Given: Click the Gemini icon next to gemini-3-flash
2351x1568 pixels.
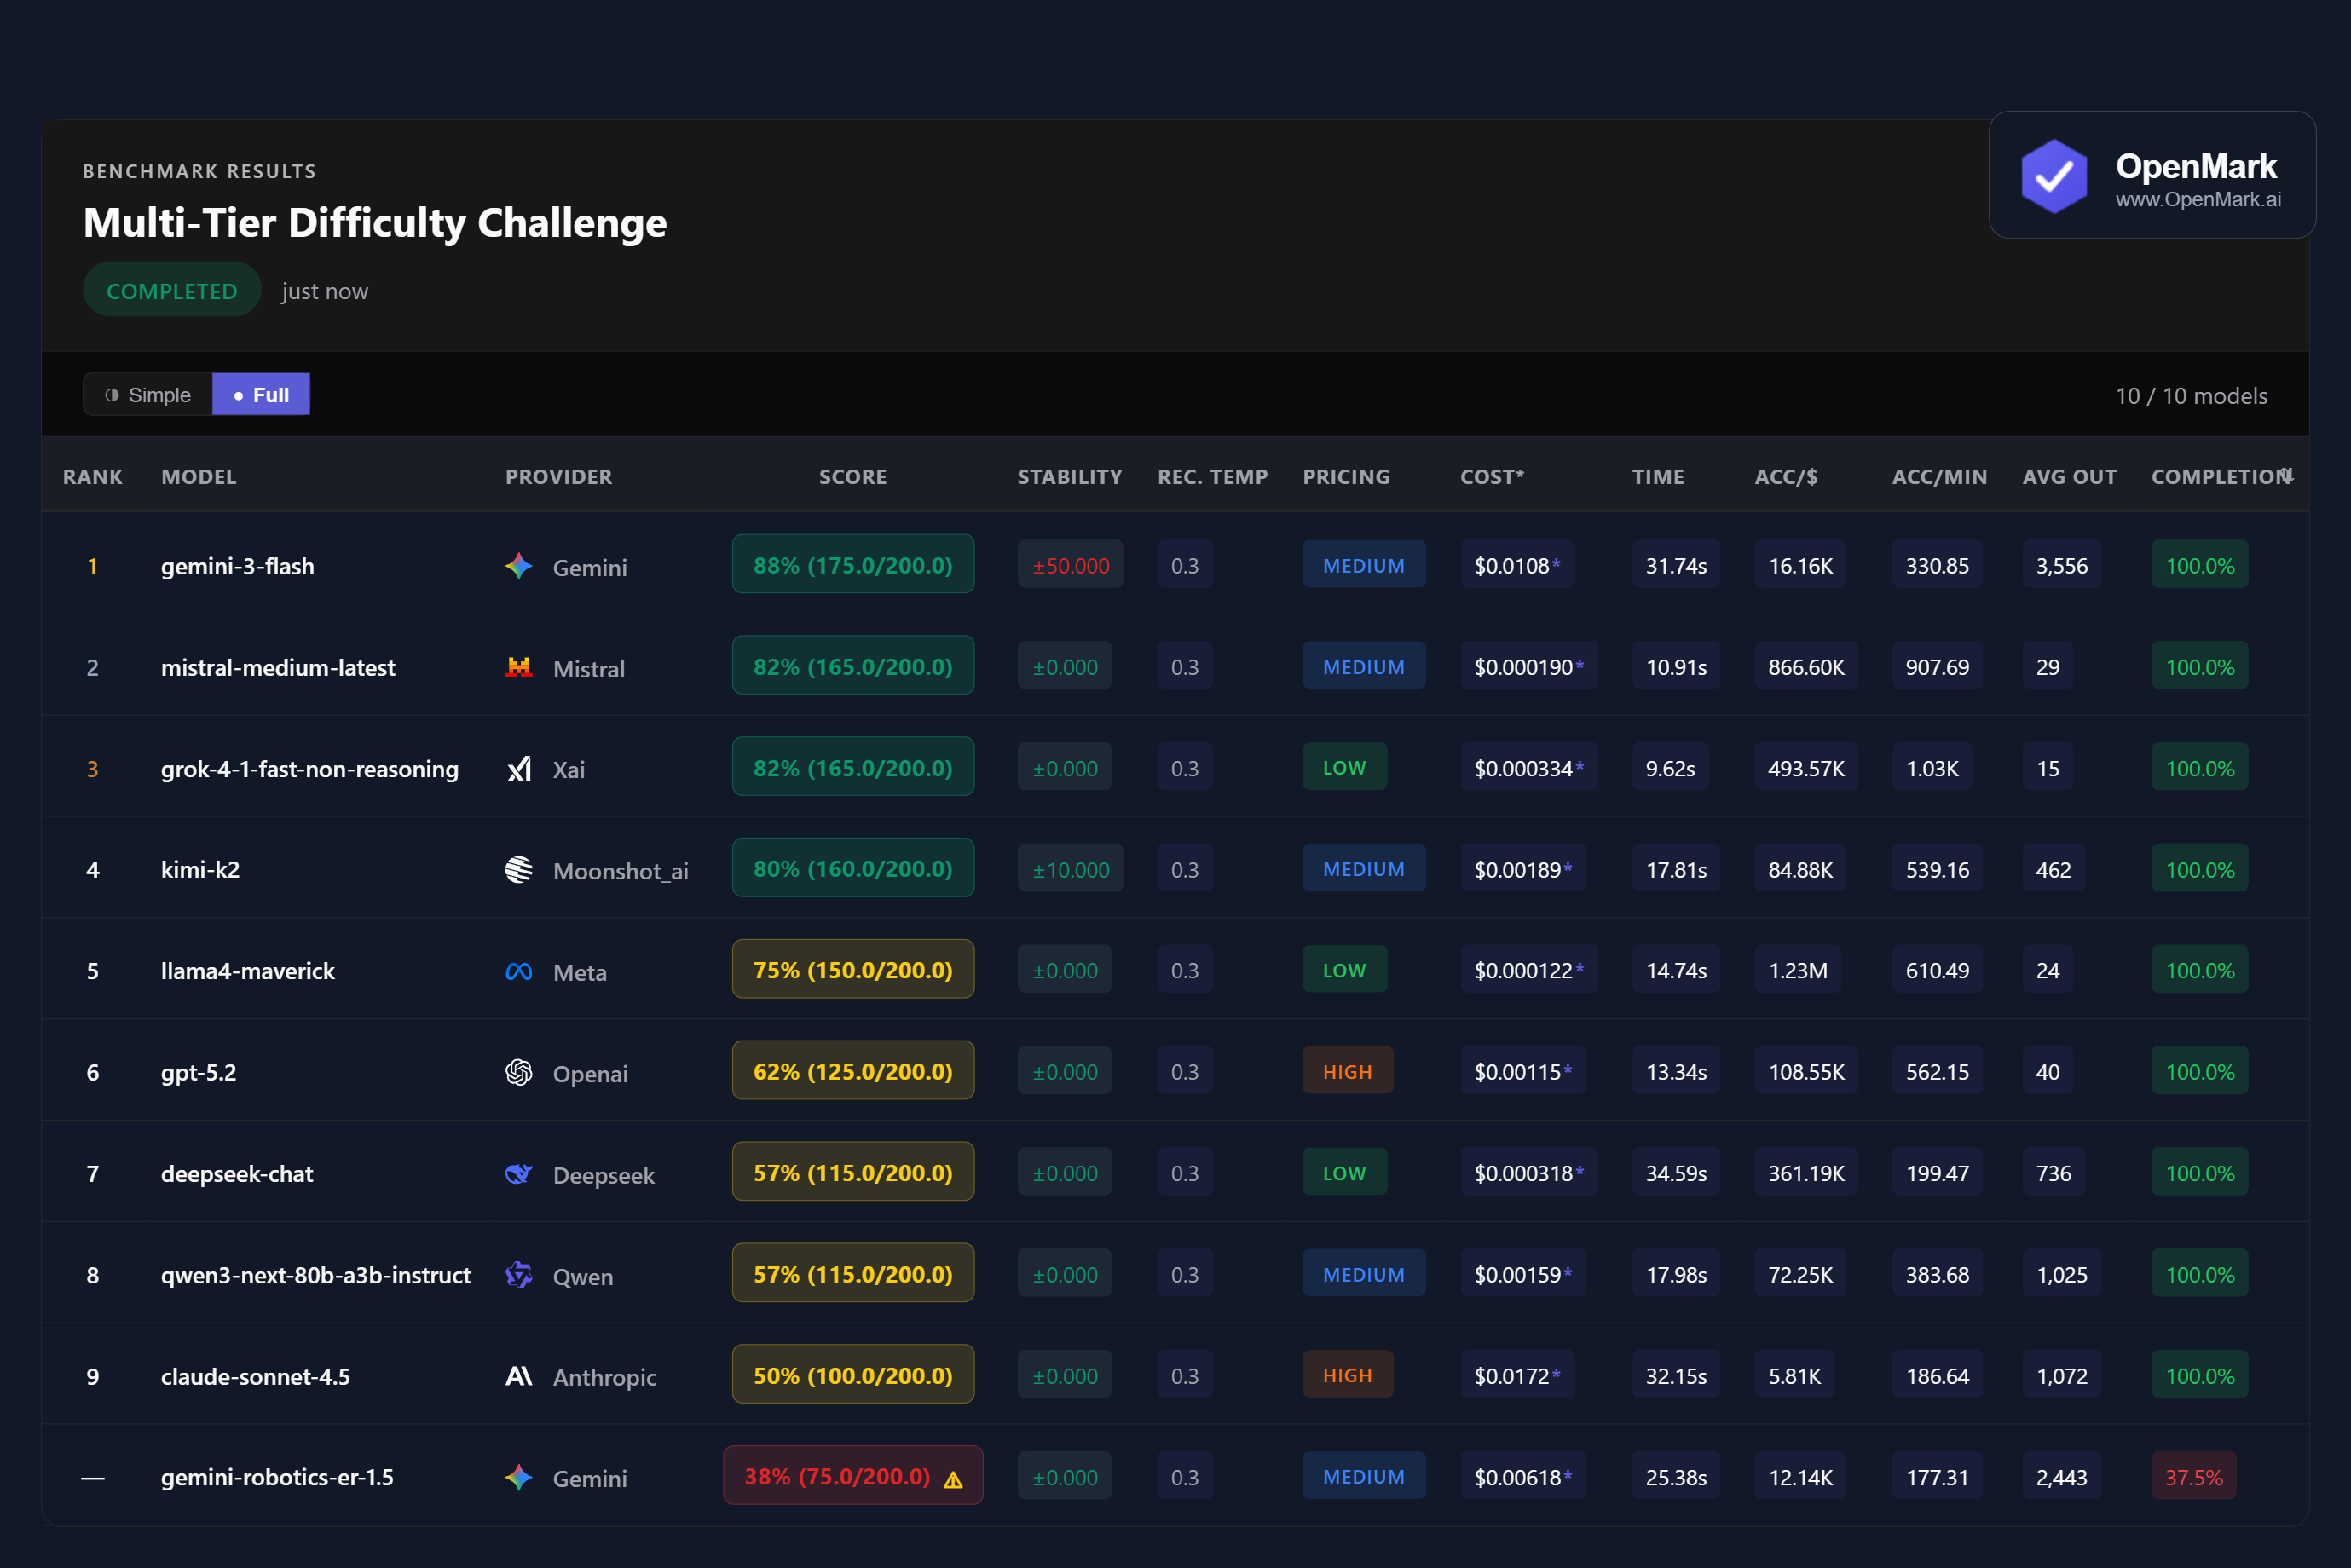Looking at the screenshot, I should coord(519,566).
